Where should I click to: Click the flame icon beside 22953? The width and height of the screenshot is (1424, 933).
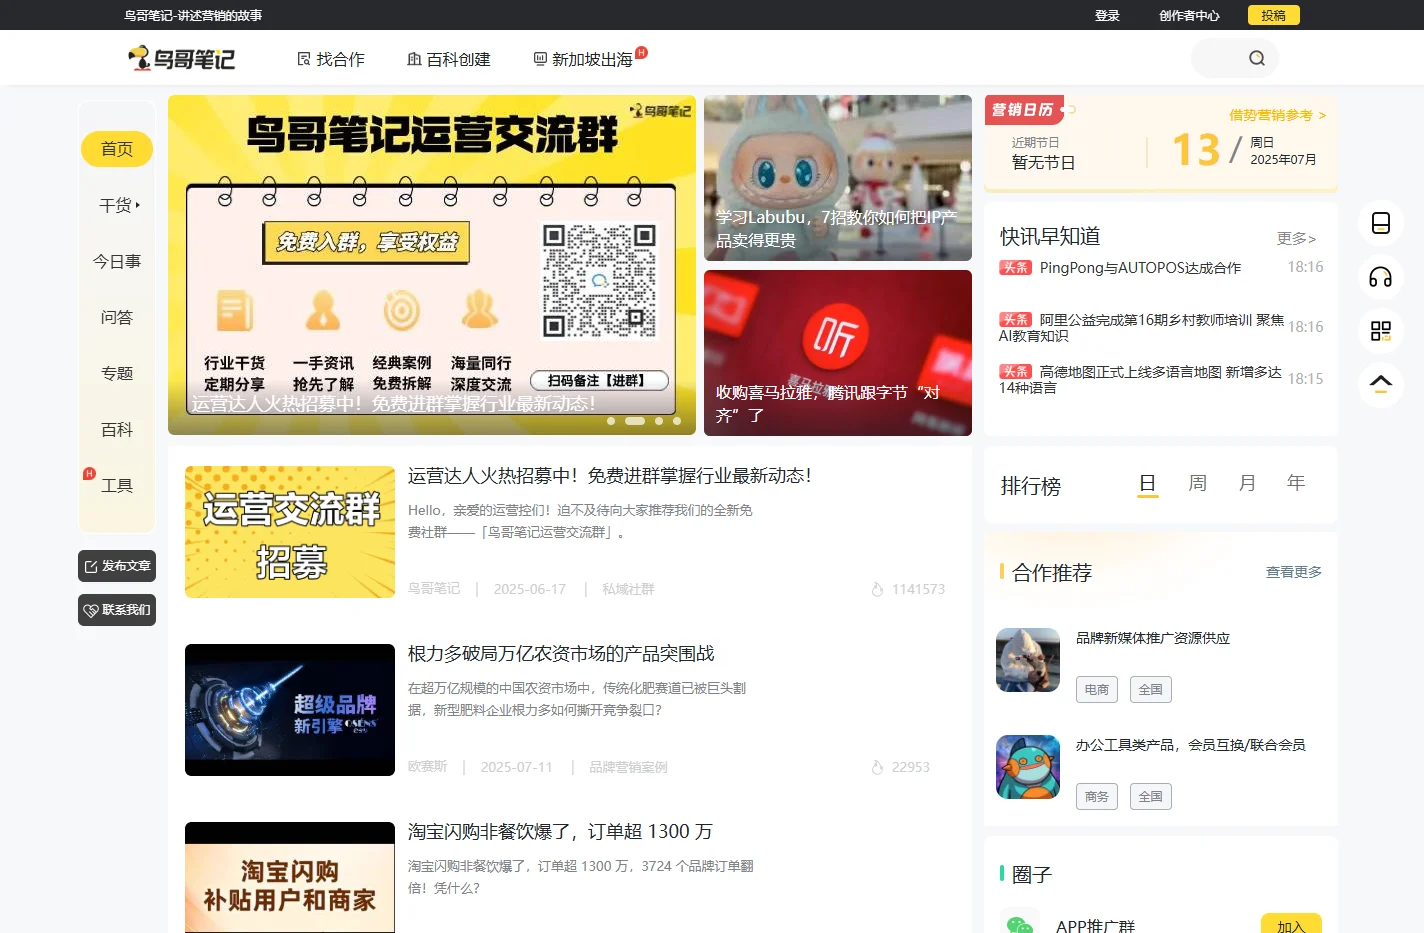click(877, 767)
